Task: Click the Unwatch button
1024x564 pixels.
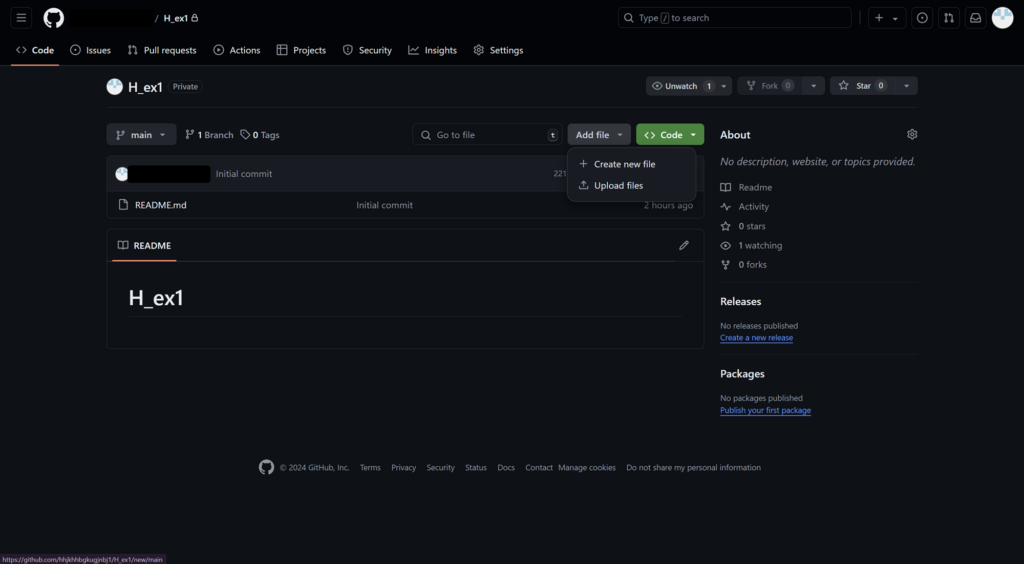Action: (x=680, y=86)
